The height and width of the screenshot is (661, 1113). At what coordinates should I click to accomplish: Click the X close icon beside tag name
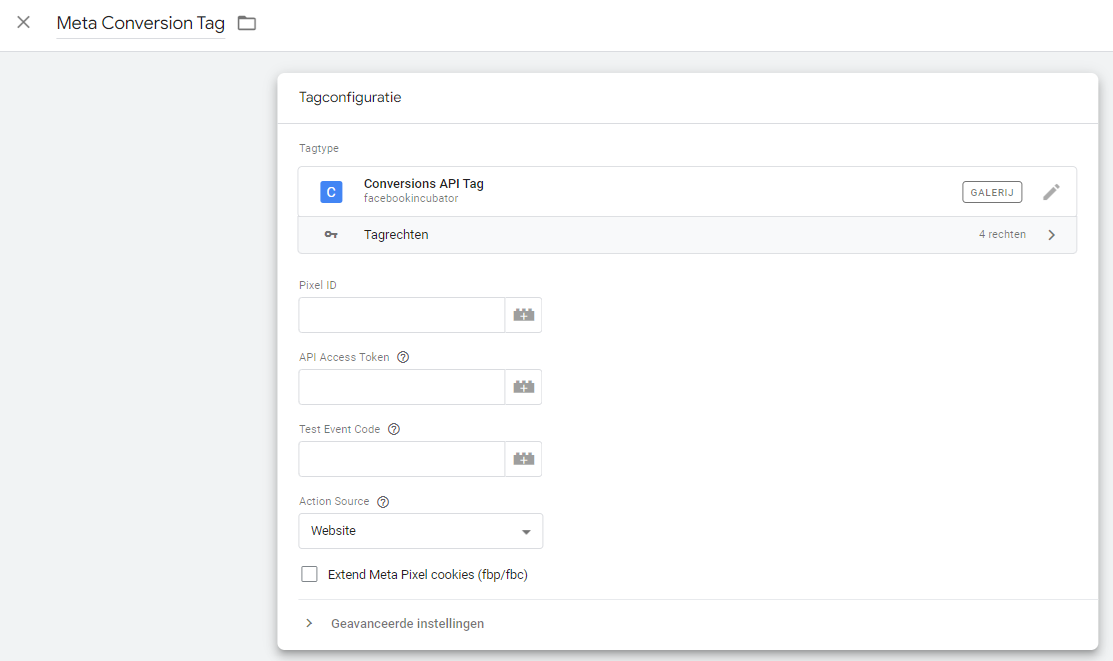click(x=24, y=23)
